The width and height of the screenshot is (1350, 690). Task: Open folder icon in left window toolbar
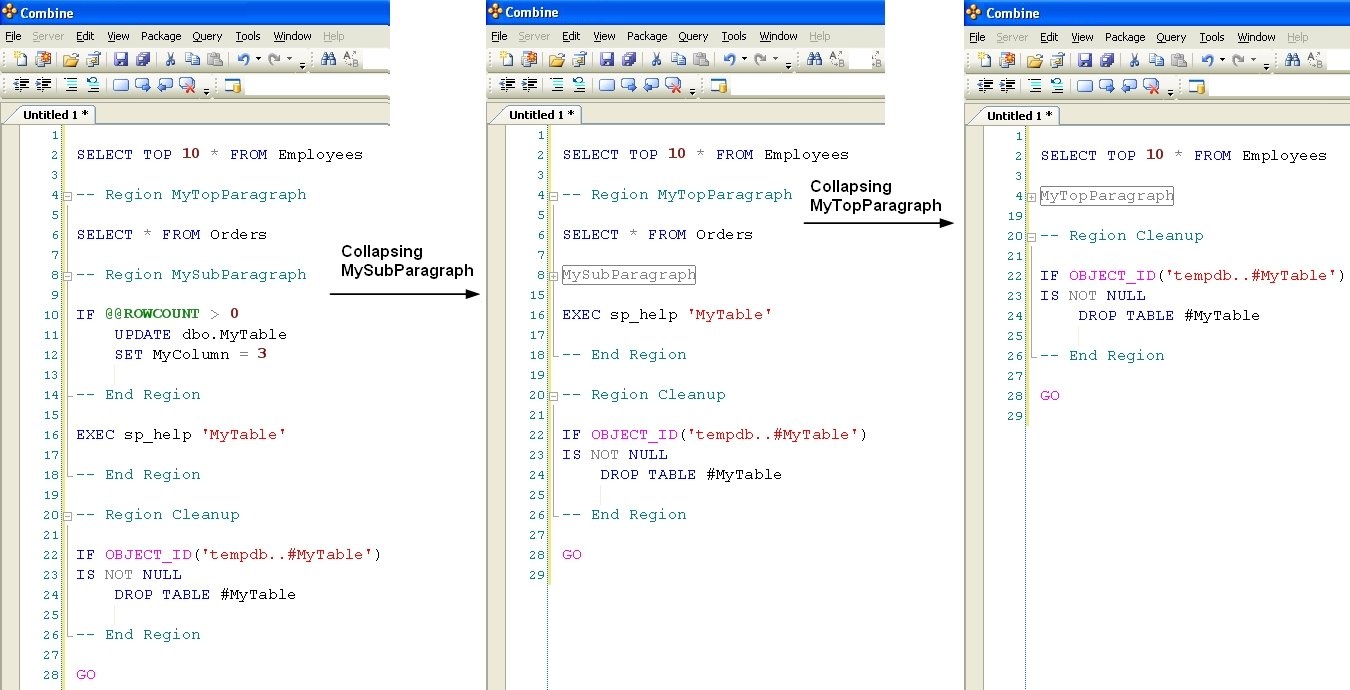70,60
